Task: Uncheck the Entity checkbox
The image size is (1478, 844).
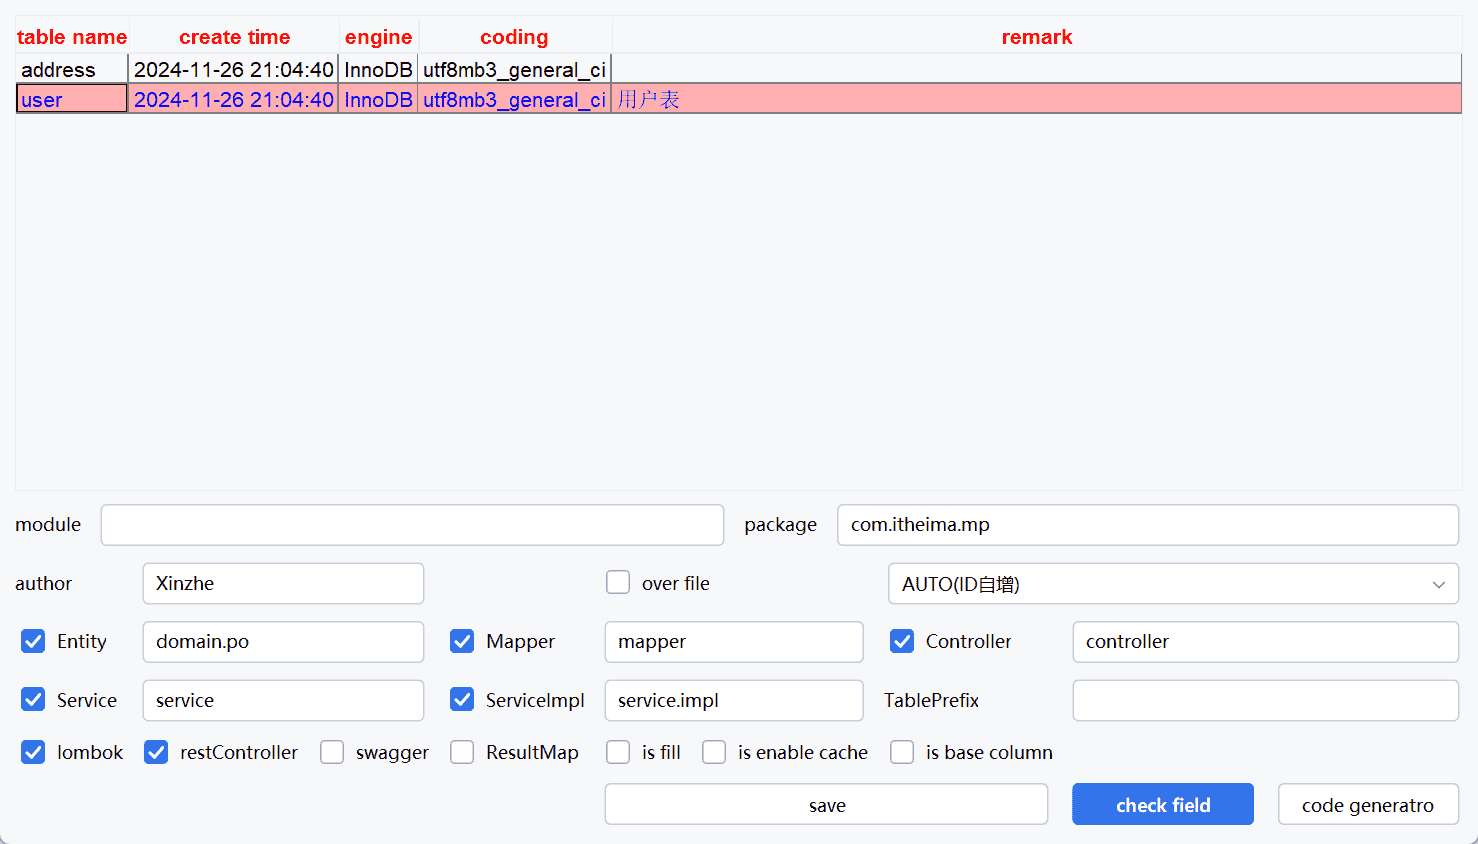Action: point(33,641)
